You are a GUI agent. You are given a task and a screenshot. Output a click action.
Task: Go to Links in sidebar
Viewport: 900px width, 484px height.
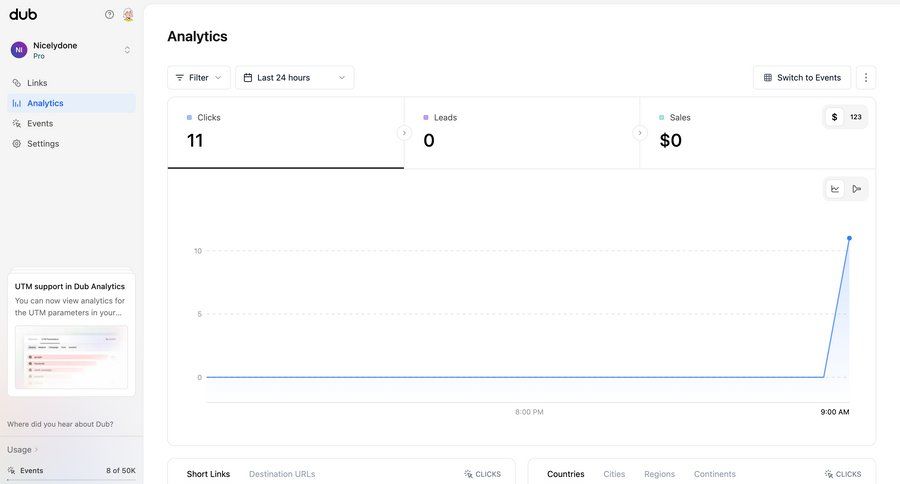(72, 83)
